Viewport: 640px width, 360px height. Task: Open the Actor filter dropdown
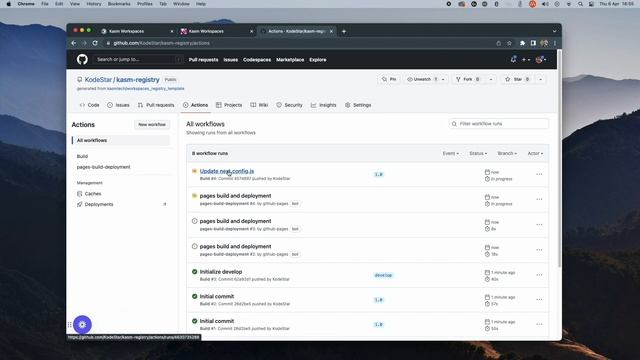click(x=535, y=153)
